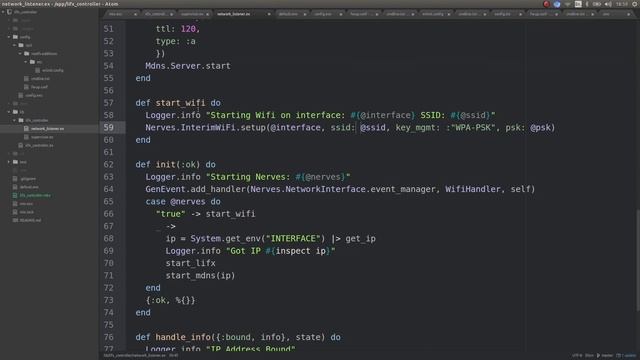Click 'case @nerves do' on line 65
The width and height of the screenshot is (640, 360).
(183, 202)
